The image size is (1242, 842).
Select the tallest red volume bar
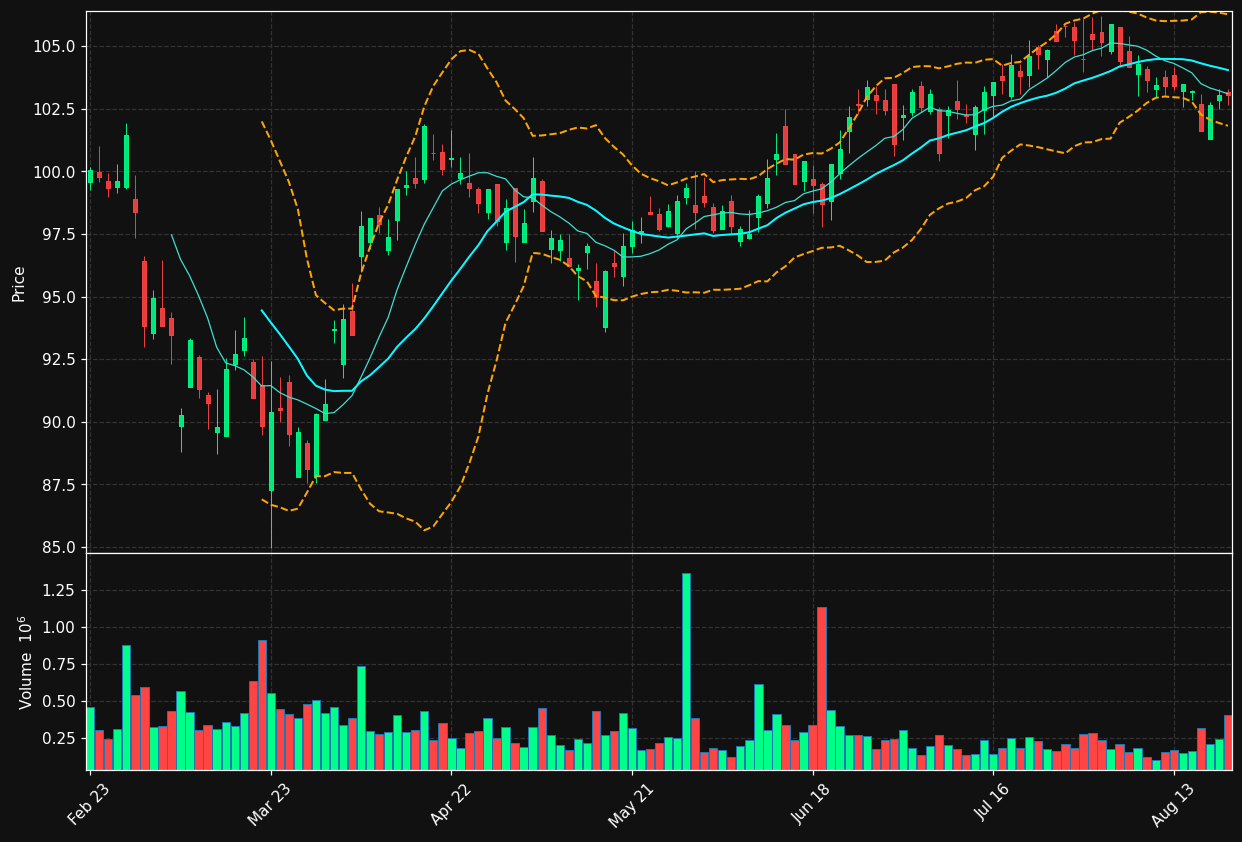click(x=822, y=688)
